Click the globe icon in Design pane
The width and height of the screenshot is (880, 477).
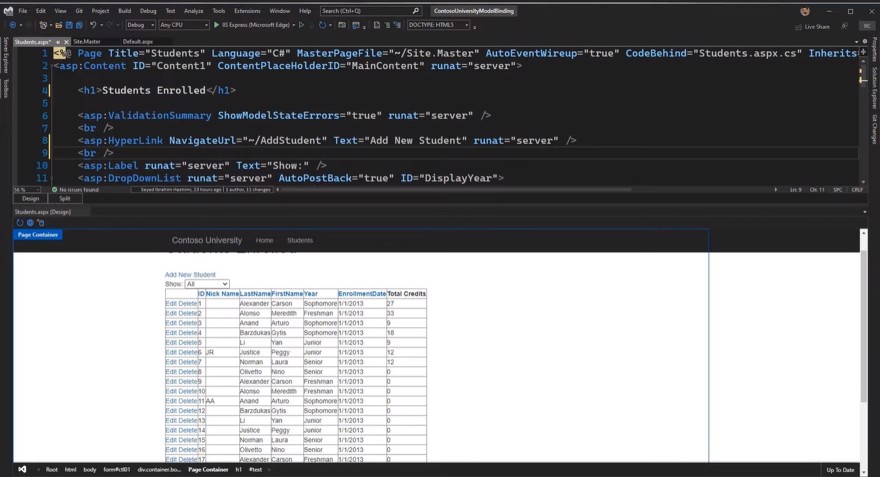pyautogui.click(x=30, y=223)
